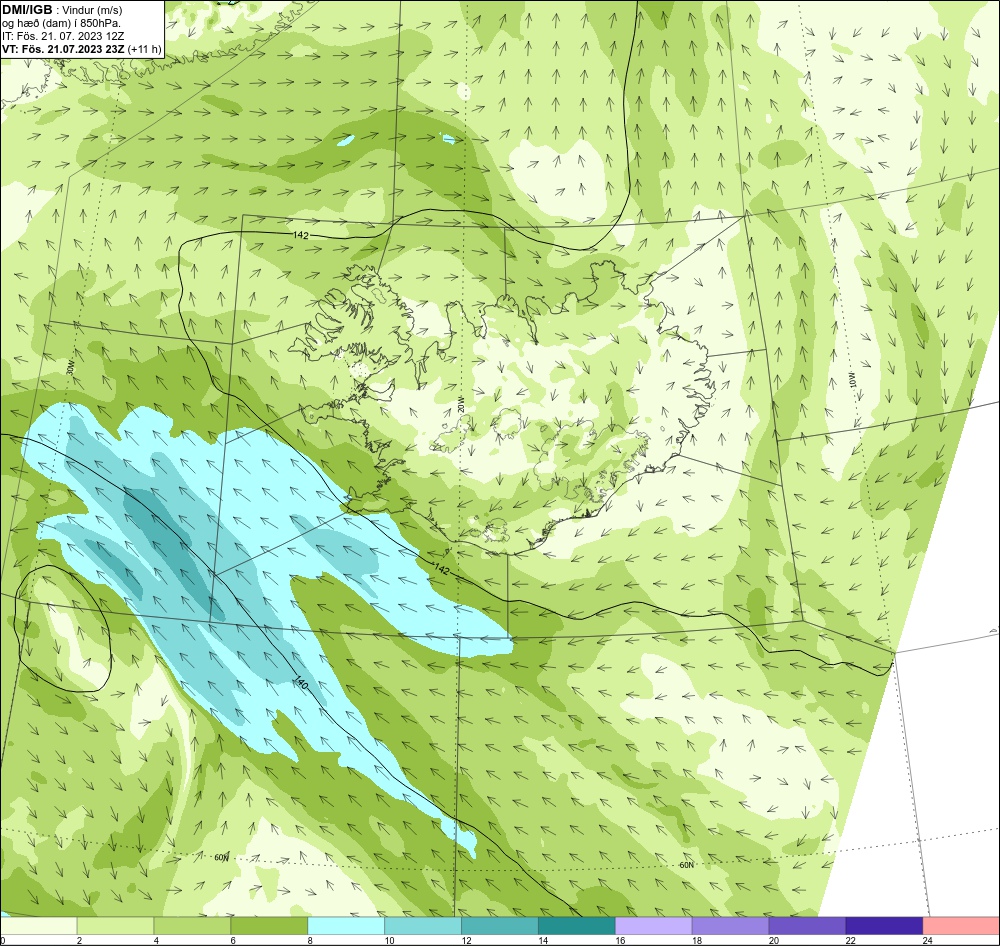Select the 'IT: Fös. 21. 07. 2023 12Z' line
The height and width of the screenshot is (946, 1000).
click(63, 36)
